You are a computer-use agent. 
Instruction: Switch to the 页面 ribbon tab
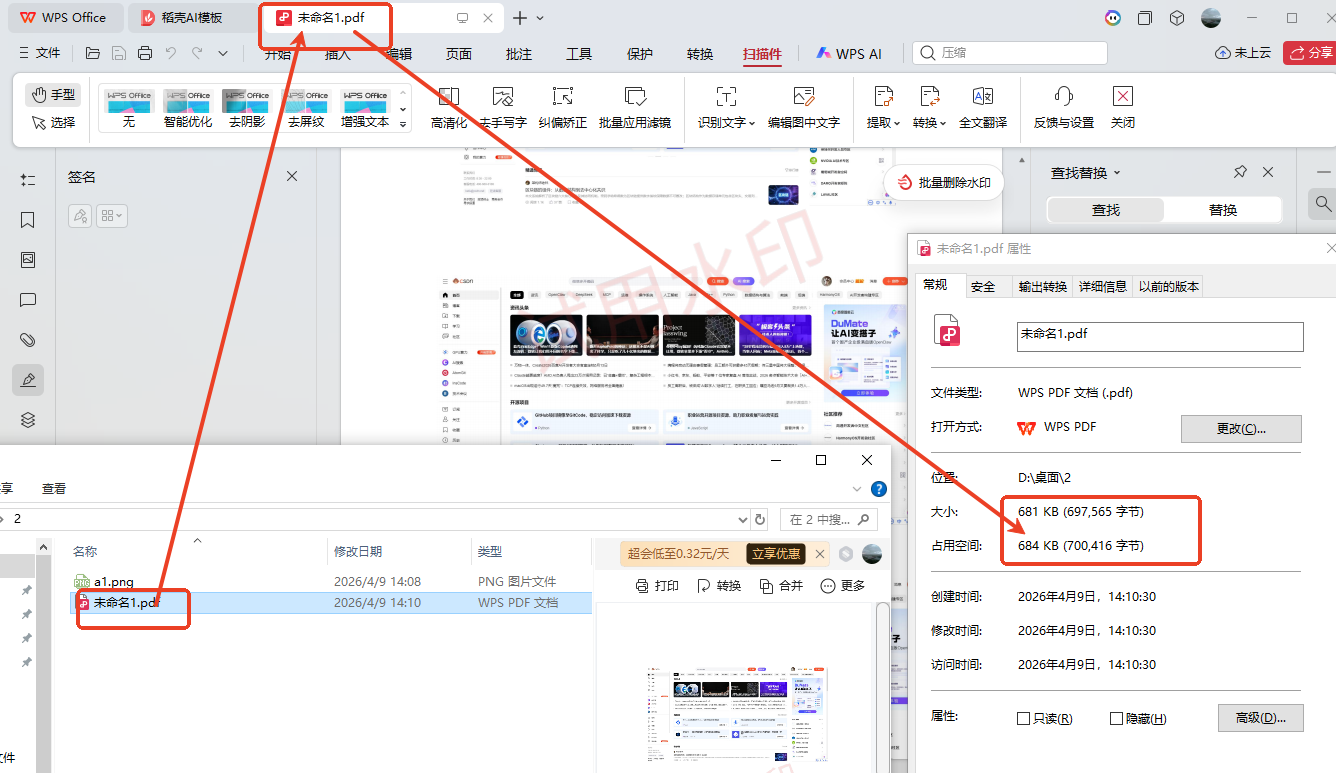[x=459, y=54]
